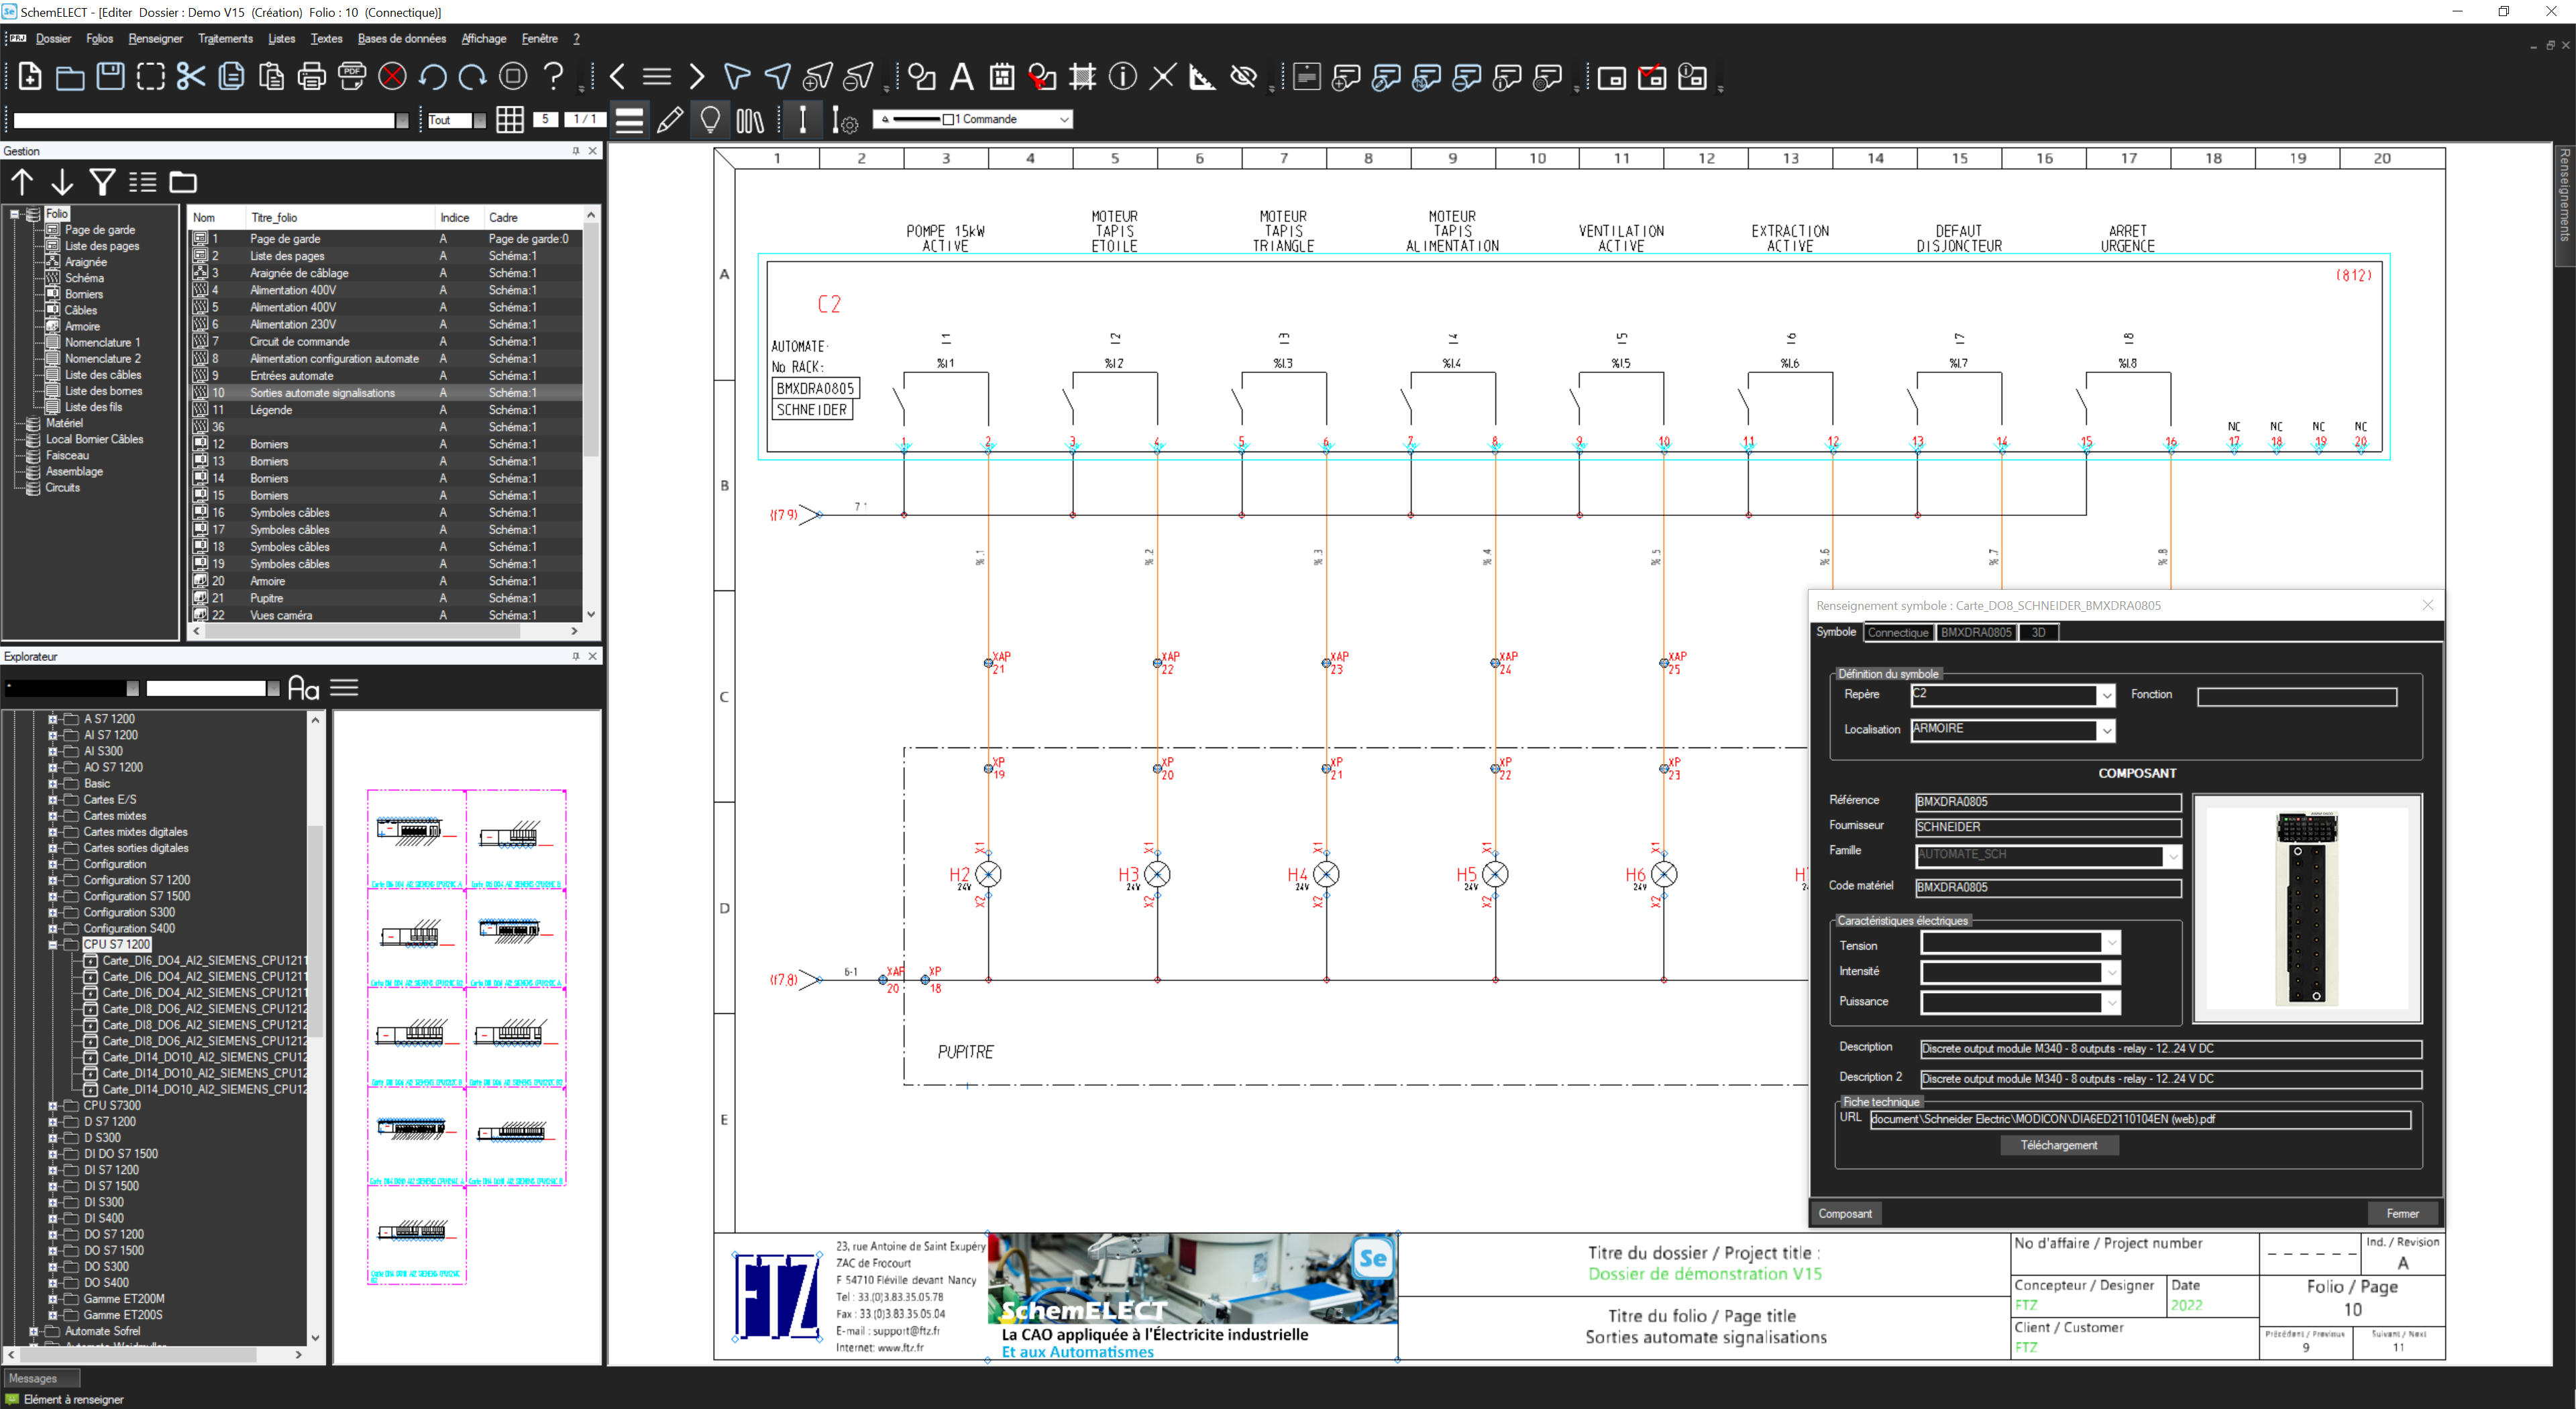
Task: Open the symbol info circled-i toolbar icon
Action: coord(1122,76)
